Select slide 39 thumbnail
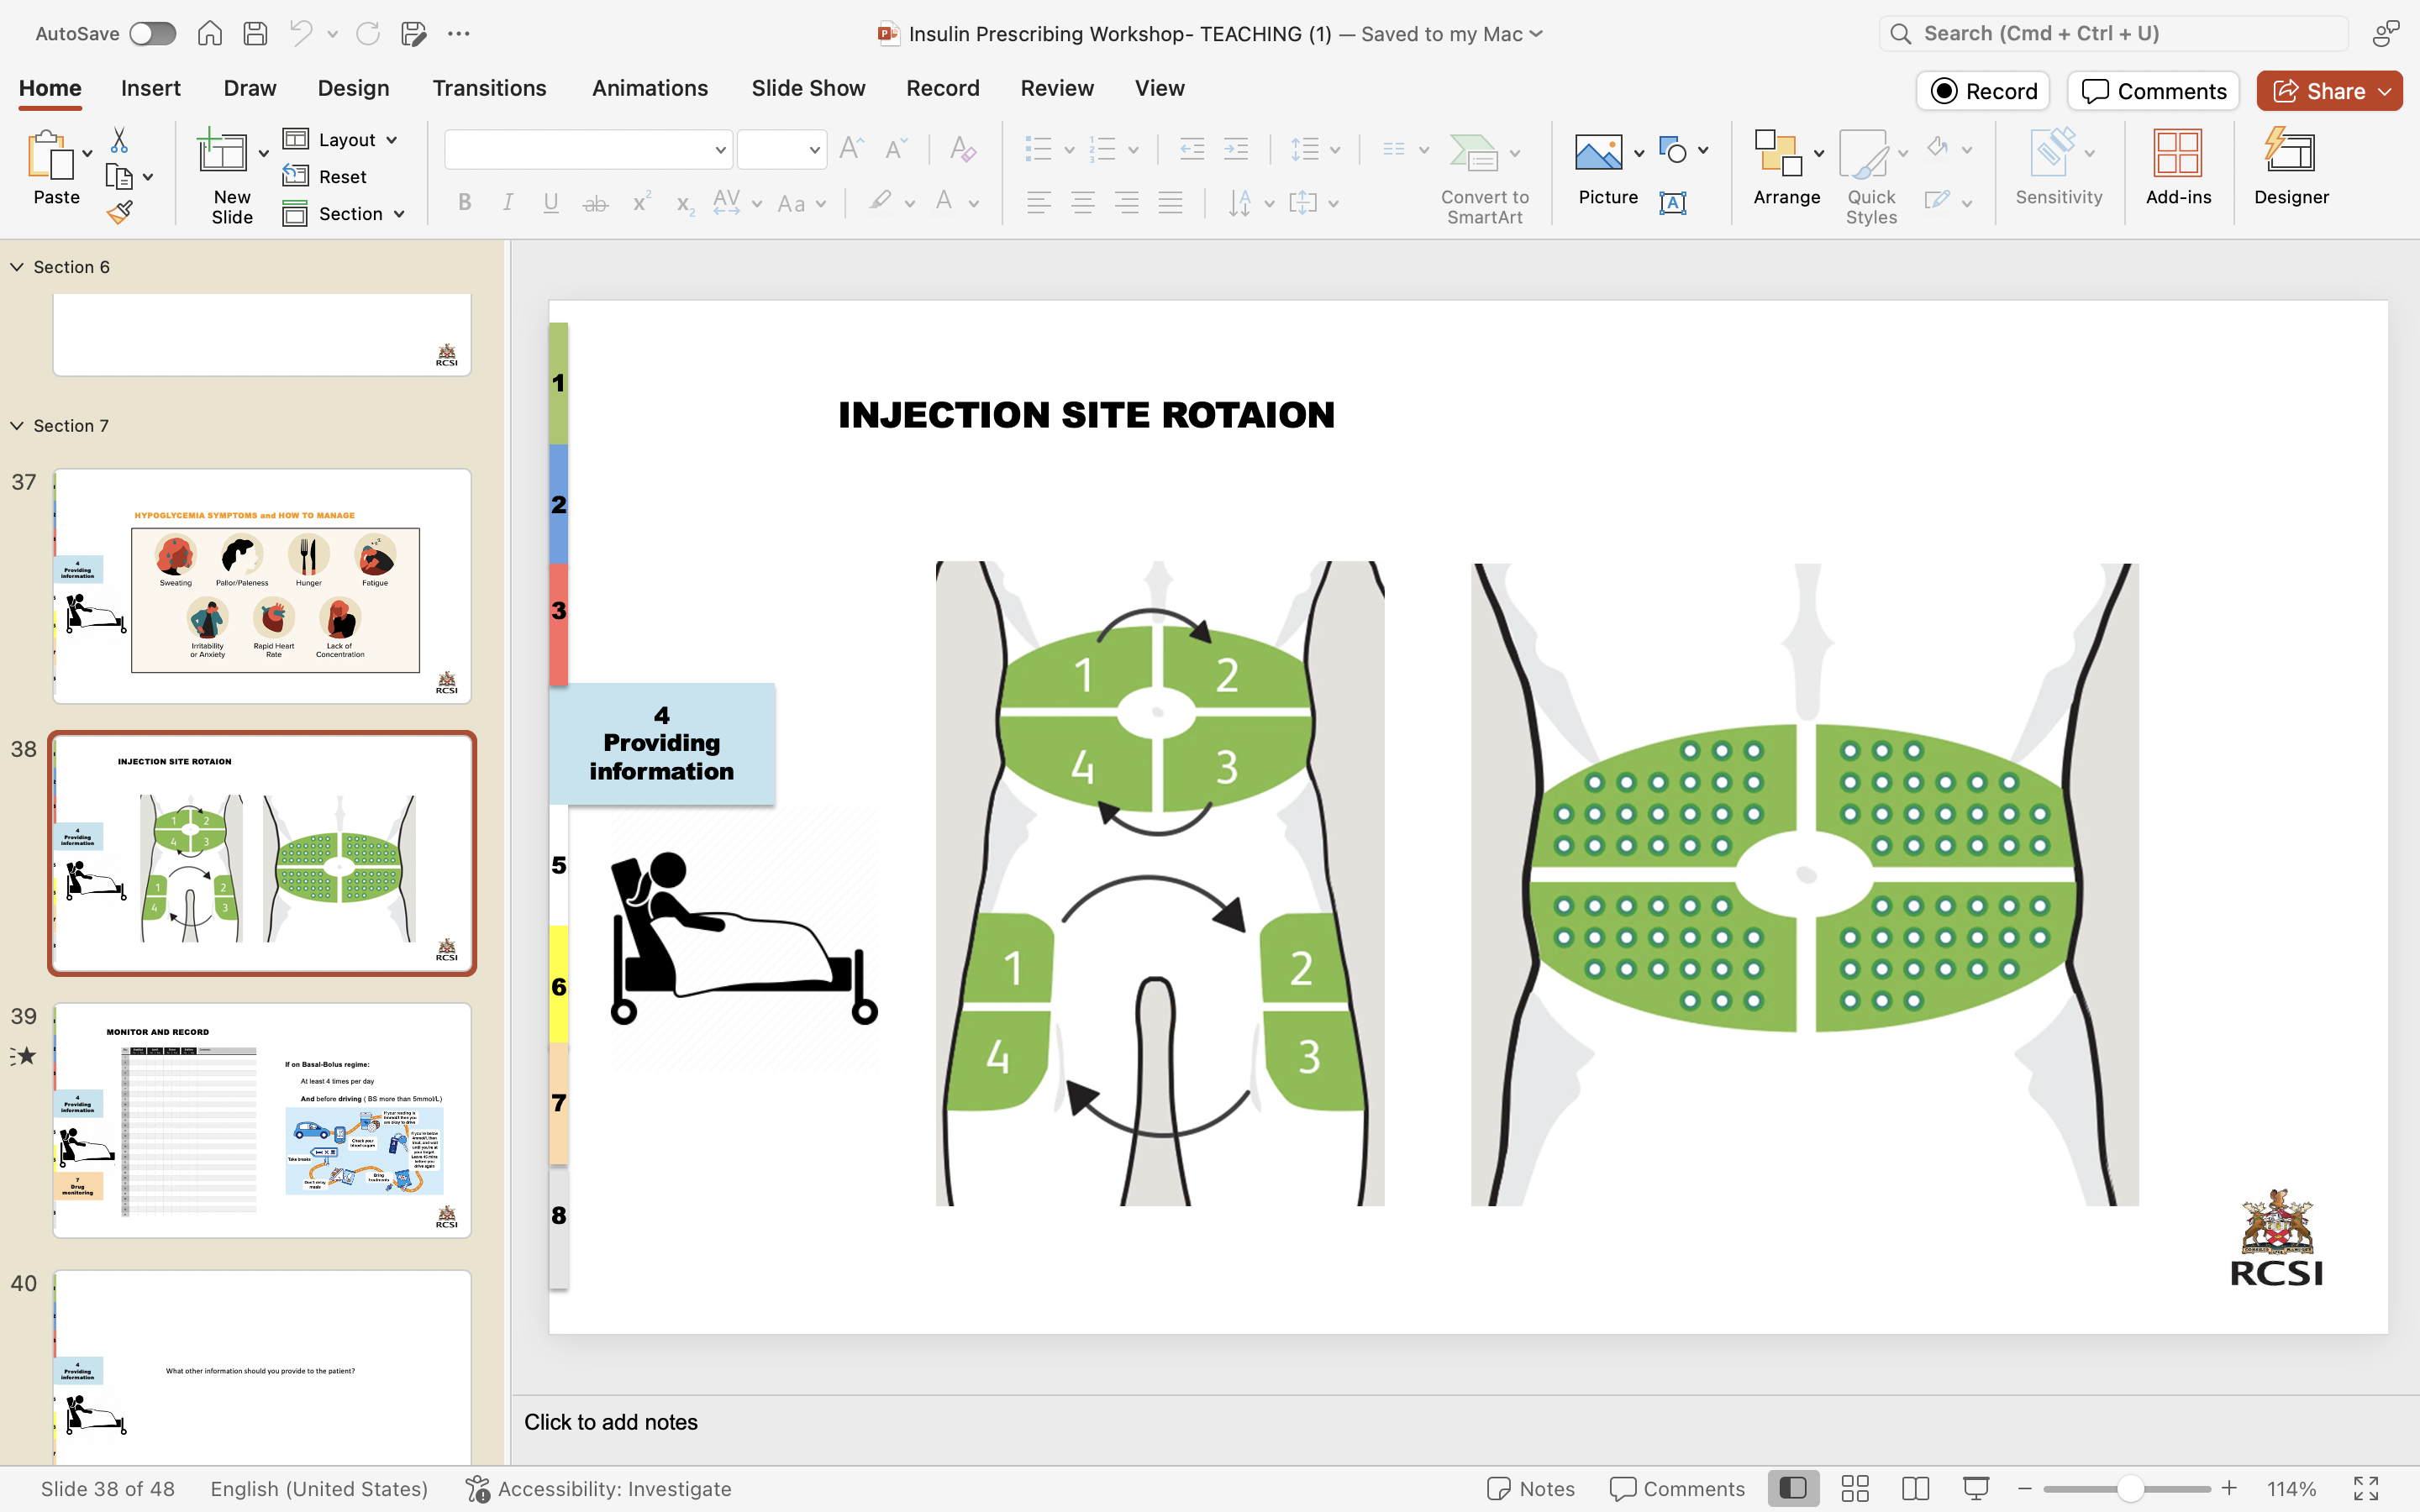 tap(262, 1120)
